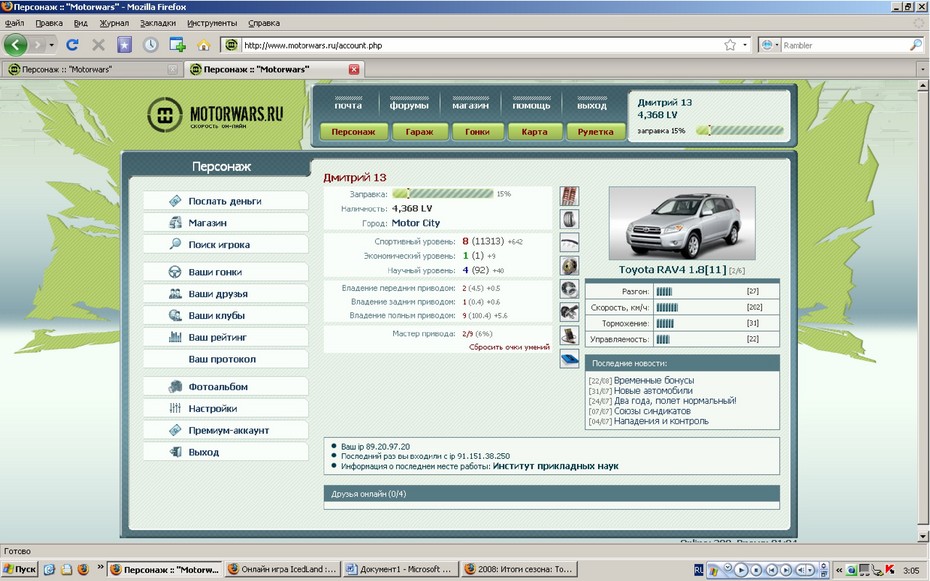This screenshot has height=581, width=930.
Task: Switch to Документ1 Microsoft Word taskbar item
Action: (401, 569)
